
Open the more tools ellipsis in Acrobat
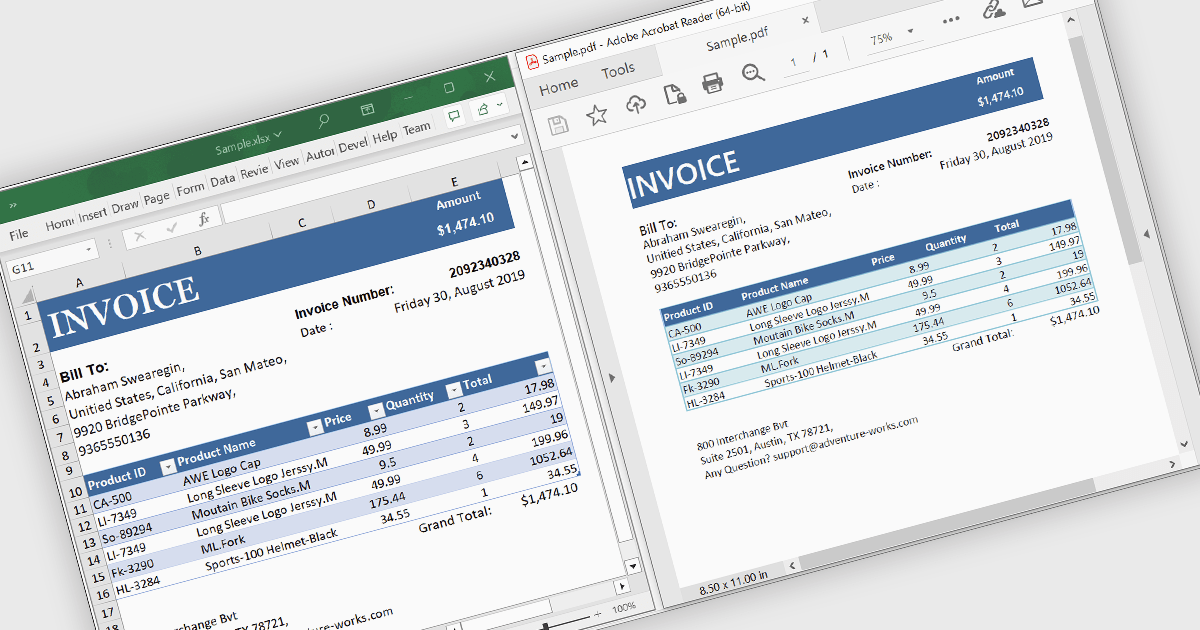pos(951,20)
